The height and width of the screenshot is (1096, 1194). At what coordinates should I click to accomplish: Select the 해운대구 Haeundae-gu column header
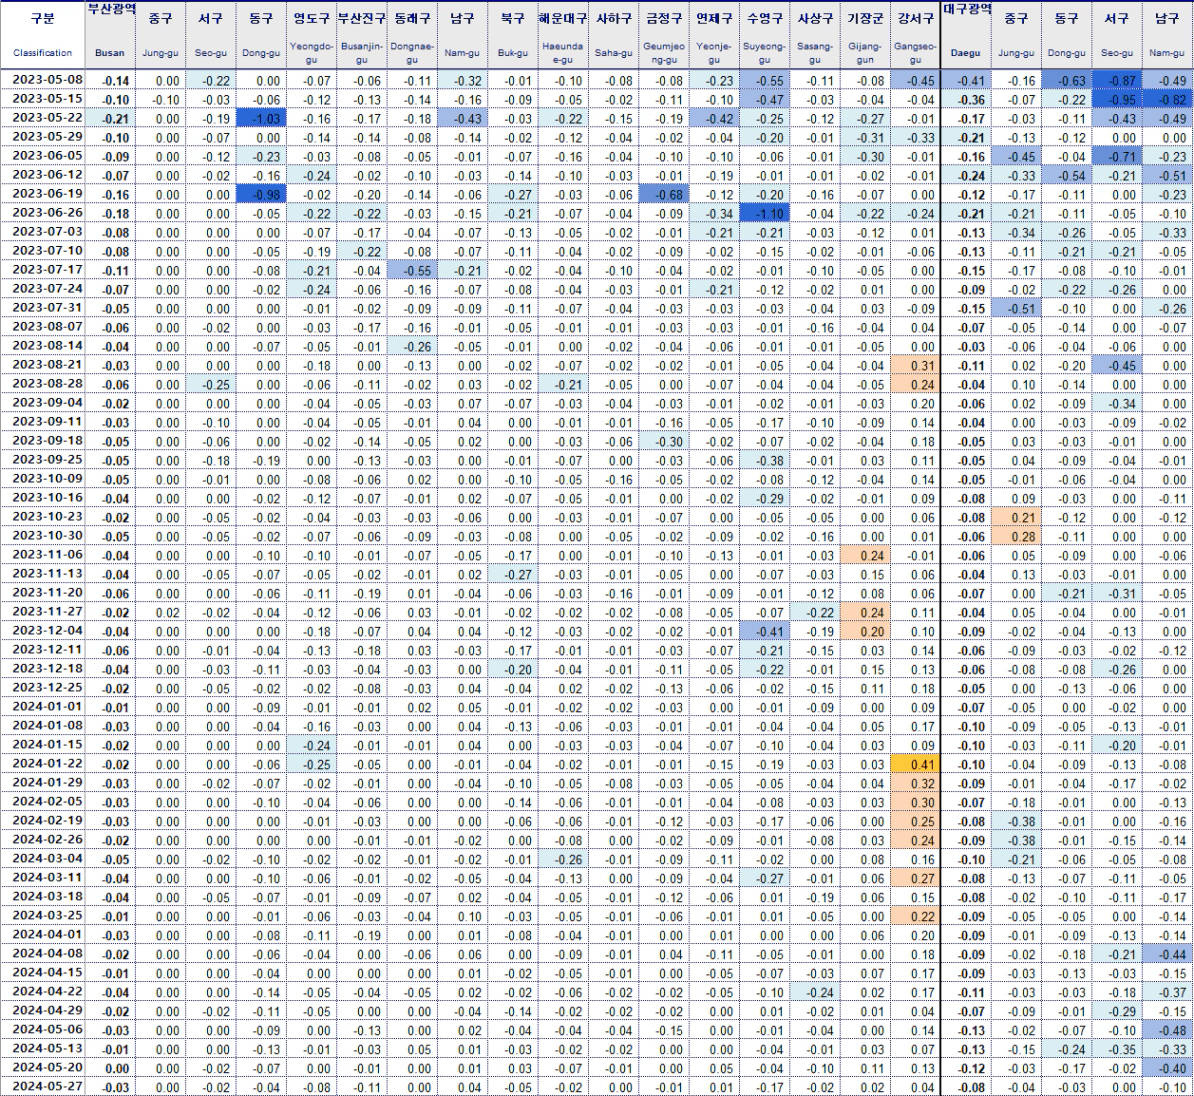point(563,35)
